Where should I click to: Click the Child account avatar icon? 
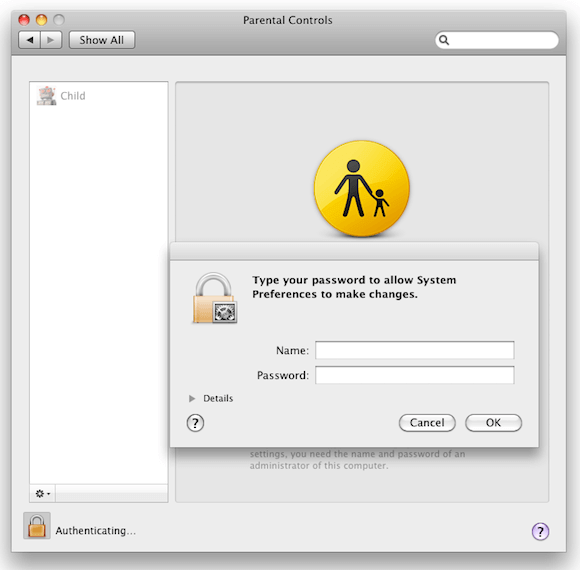pyautogui.click(x=47, y=96)
